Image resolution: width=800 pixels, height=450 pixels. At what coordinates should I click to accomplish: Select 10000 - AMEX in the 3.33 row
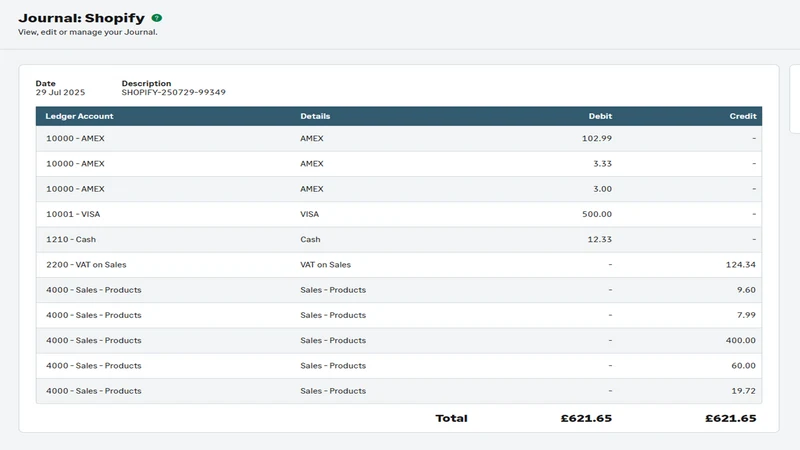click(75, 164)
